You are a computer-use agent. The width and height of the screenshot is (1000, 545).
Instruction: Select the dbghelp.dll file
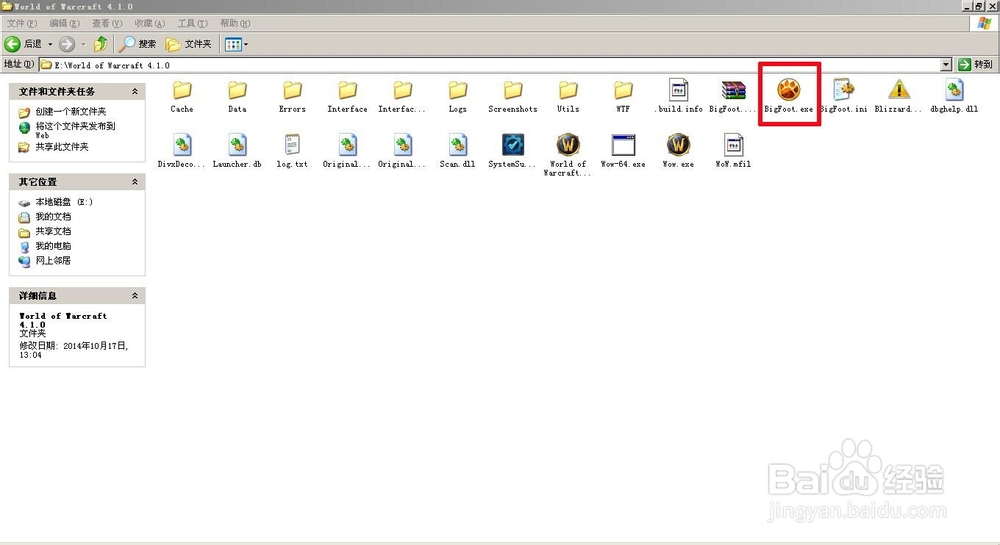click(954, 96)
